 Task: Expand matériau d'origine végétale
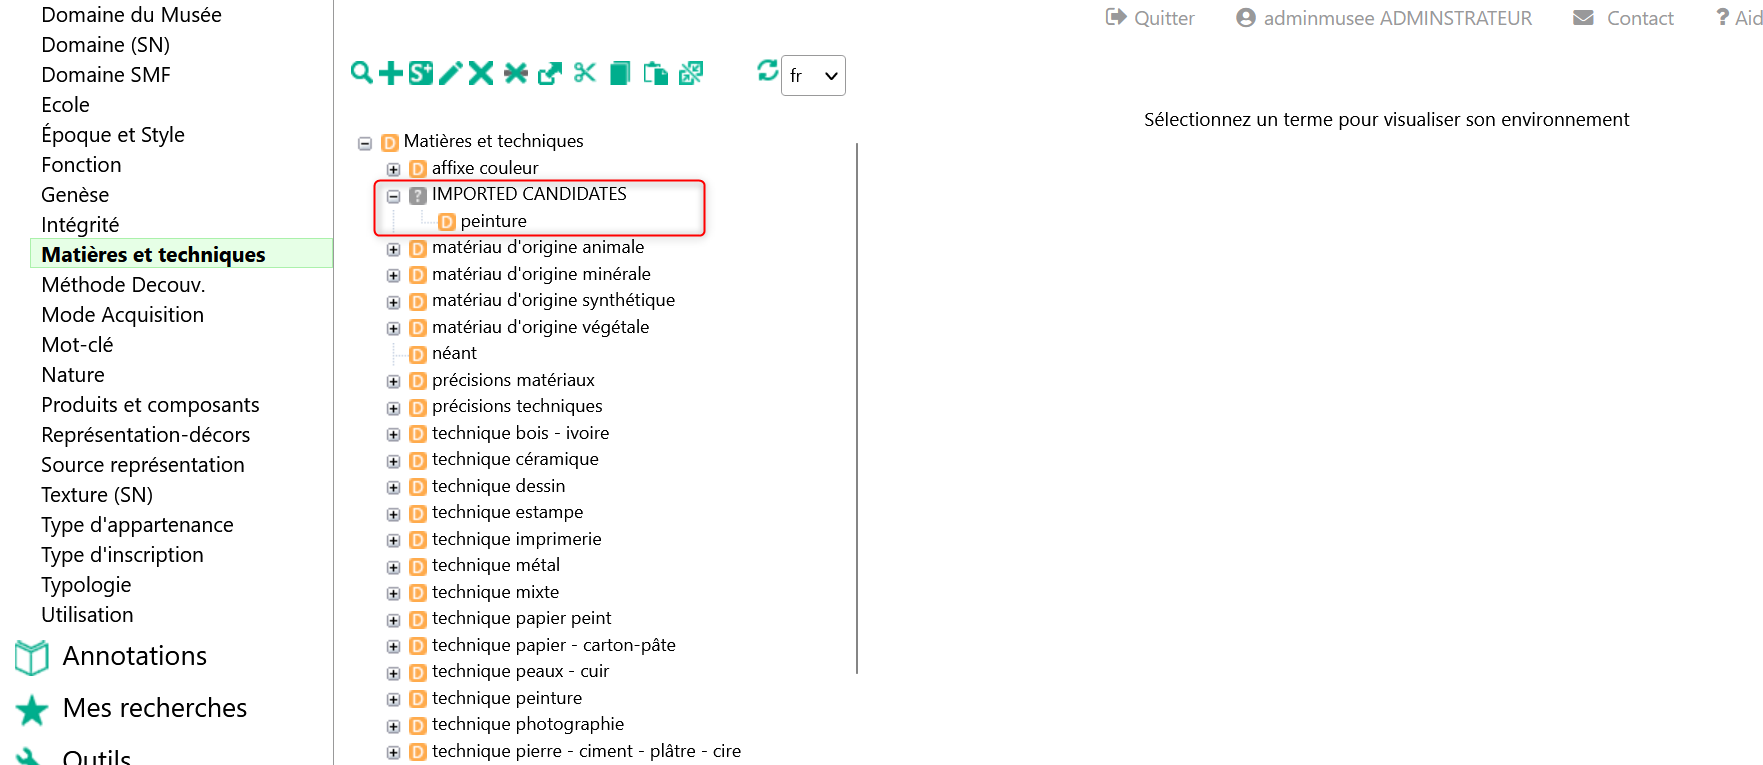point(393,328)
